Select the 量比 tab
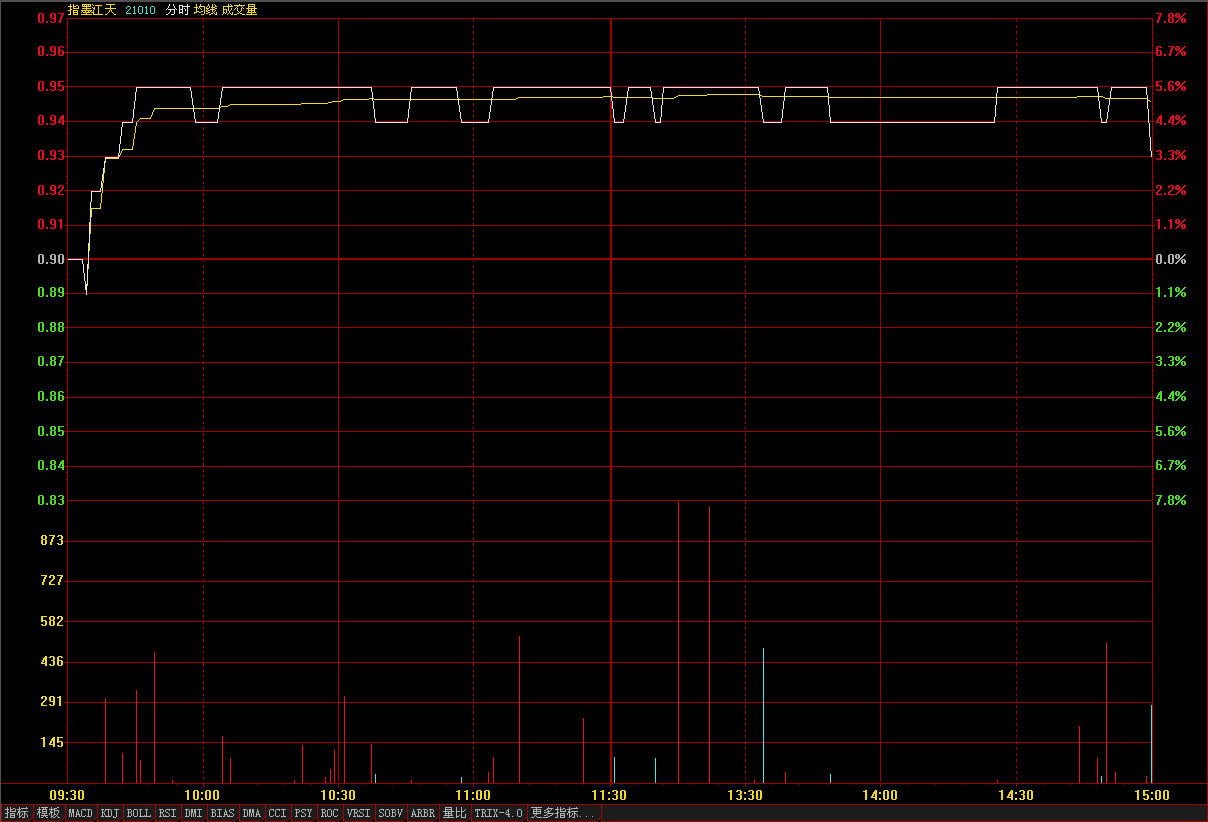1208x822 pixels. coord(455,813)
